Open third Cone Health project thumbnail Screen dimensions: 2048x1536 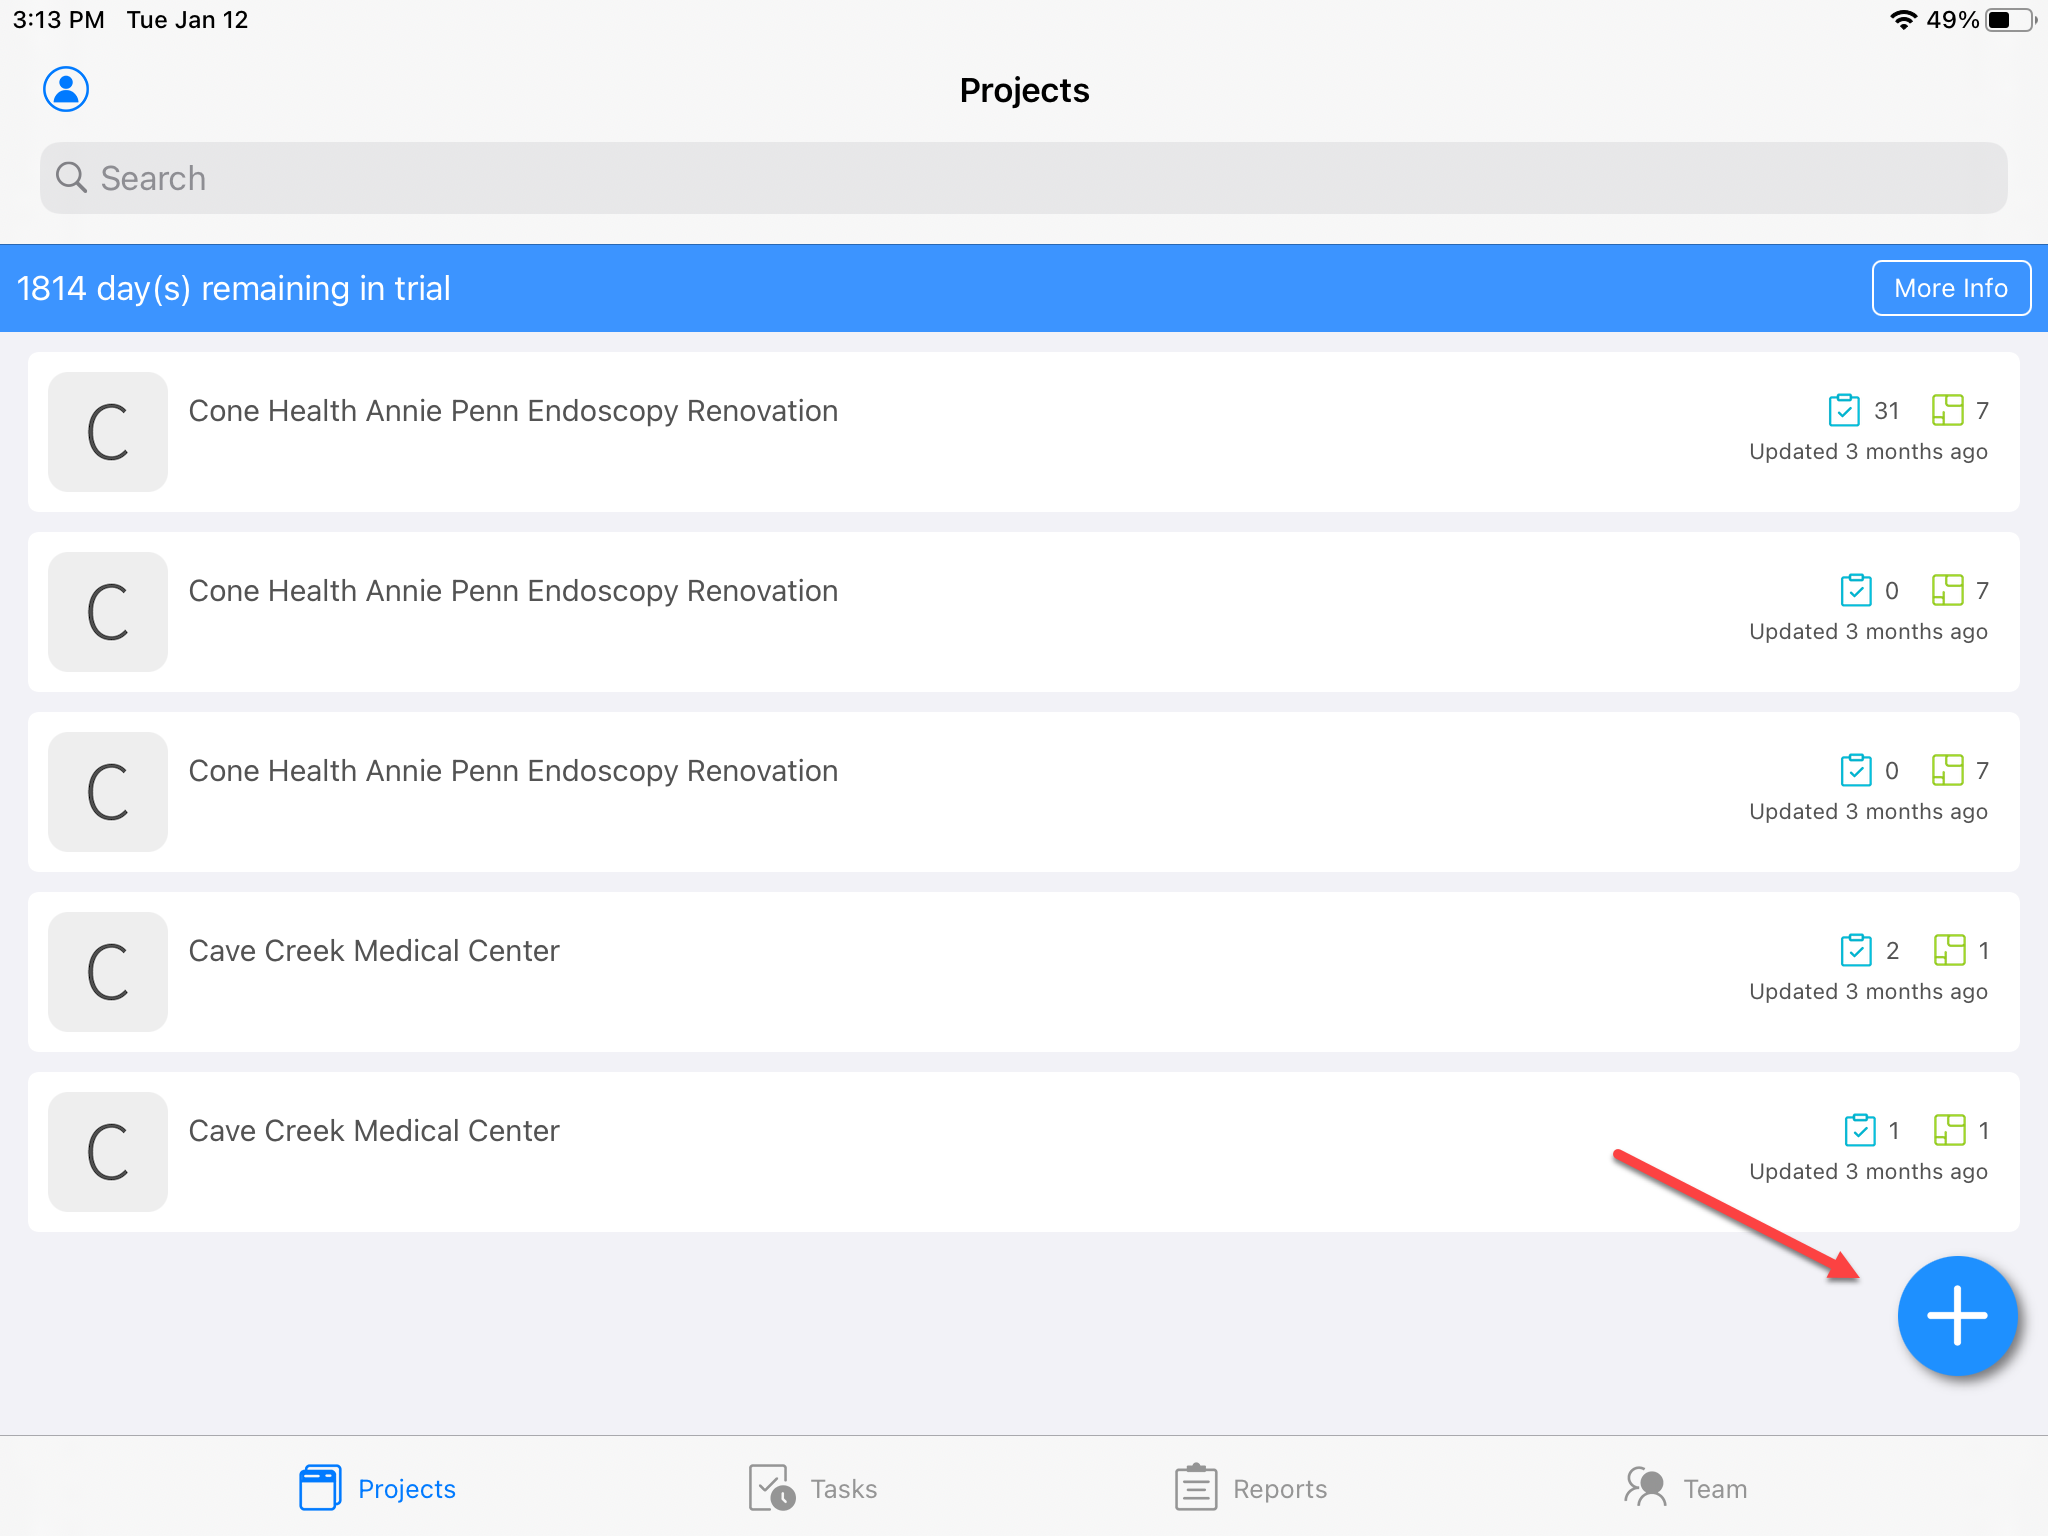pos(108,791)
